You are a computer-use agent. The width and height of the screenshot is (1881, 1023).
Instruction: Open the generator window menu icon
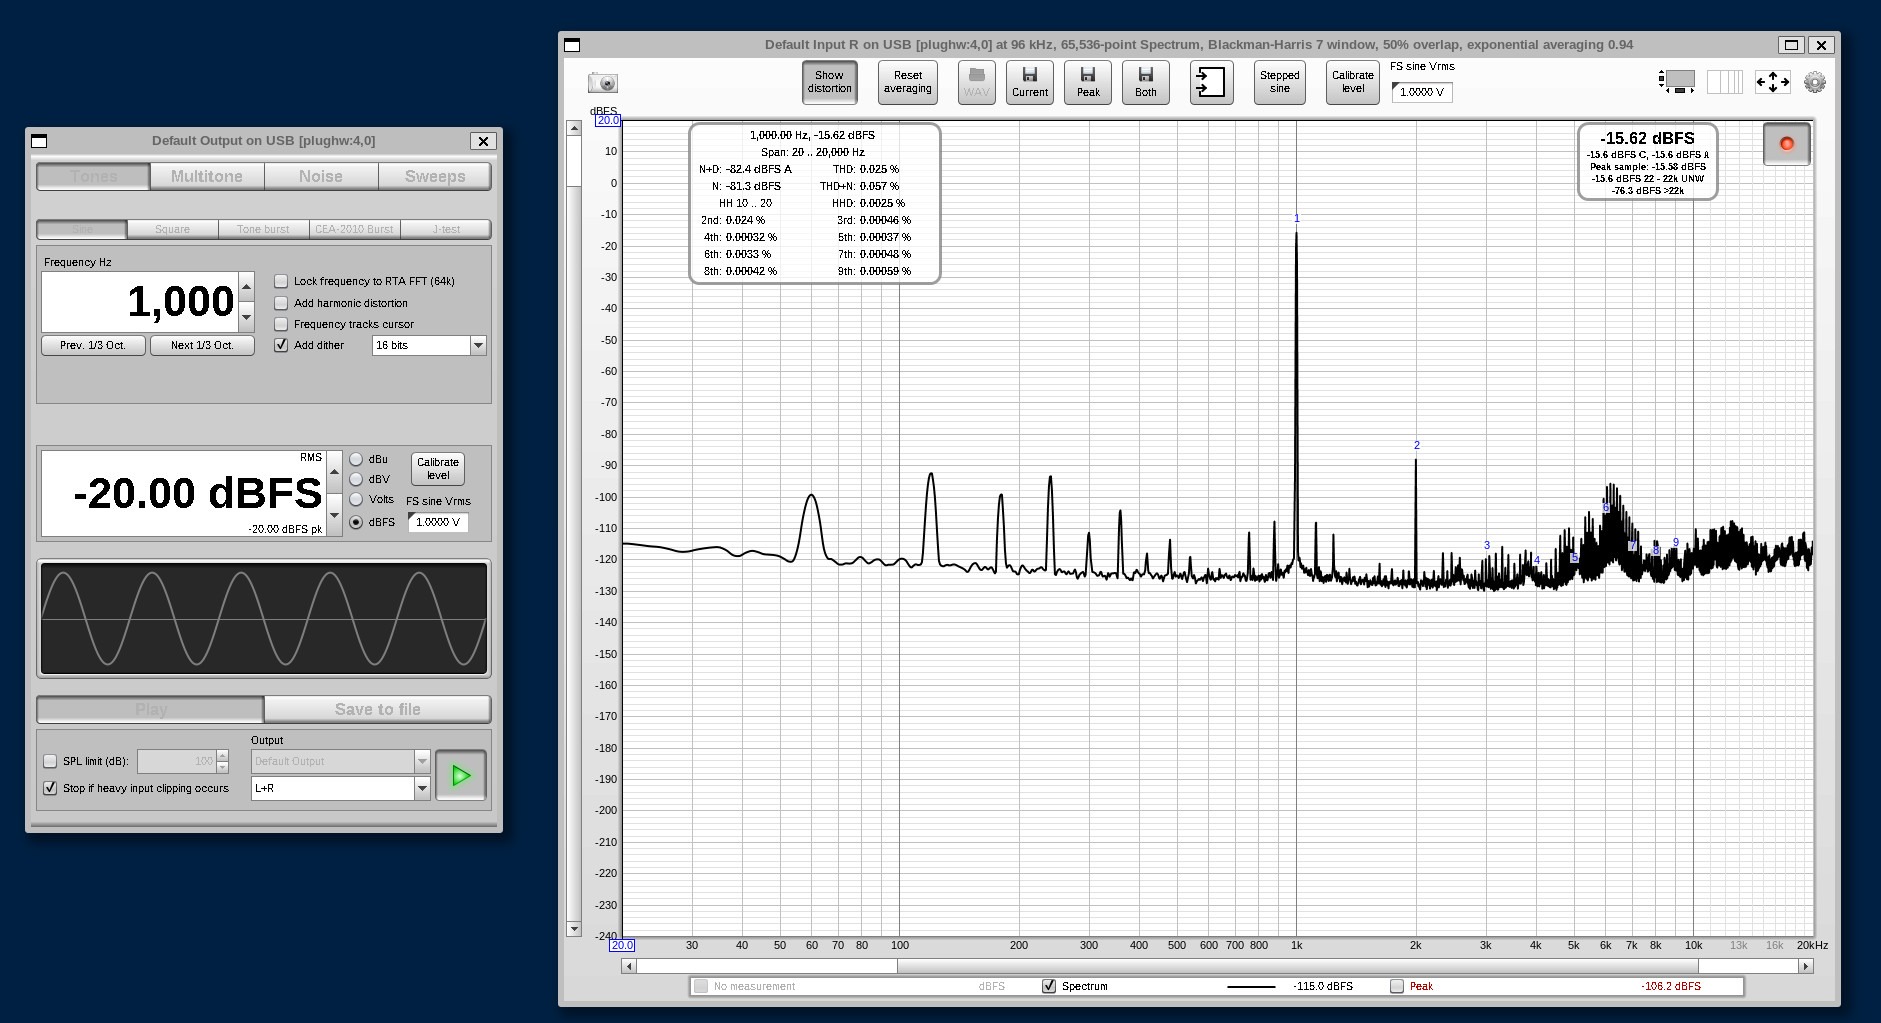click(x=39, y=141)
